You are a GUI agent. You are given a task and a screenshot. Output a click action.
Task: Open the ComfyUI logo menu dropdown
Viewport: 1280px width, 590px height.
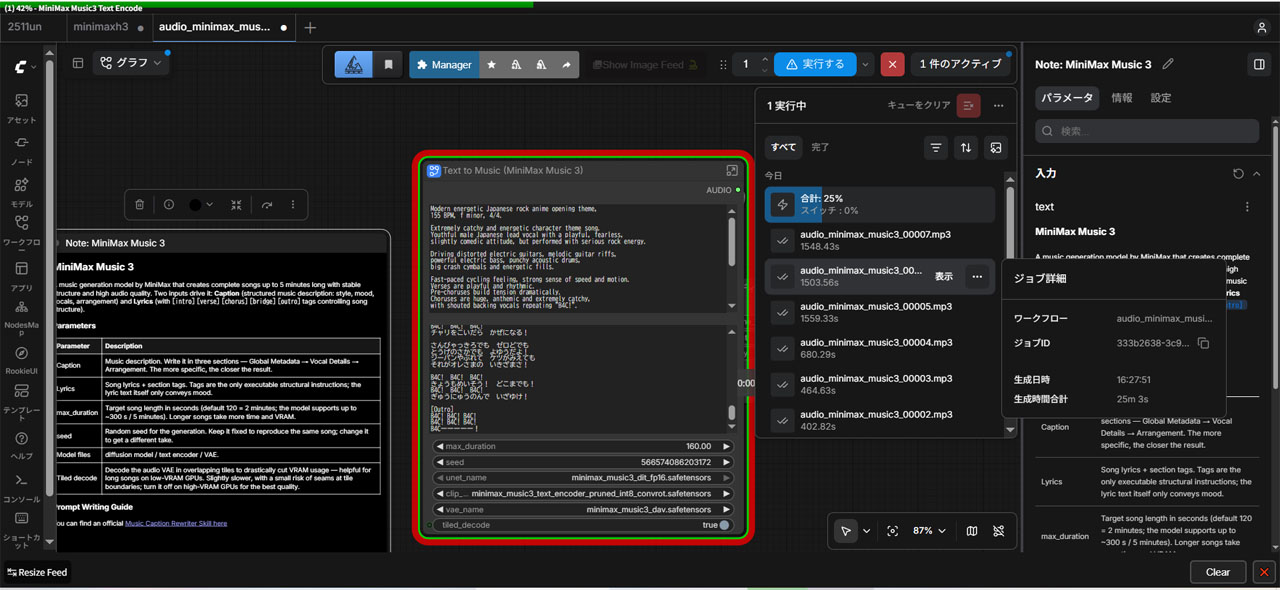[x=26, y=67]
